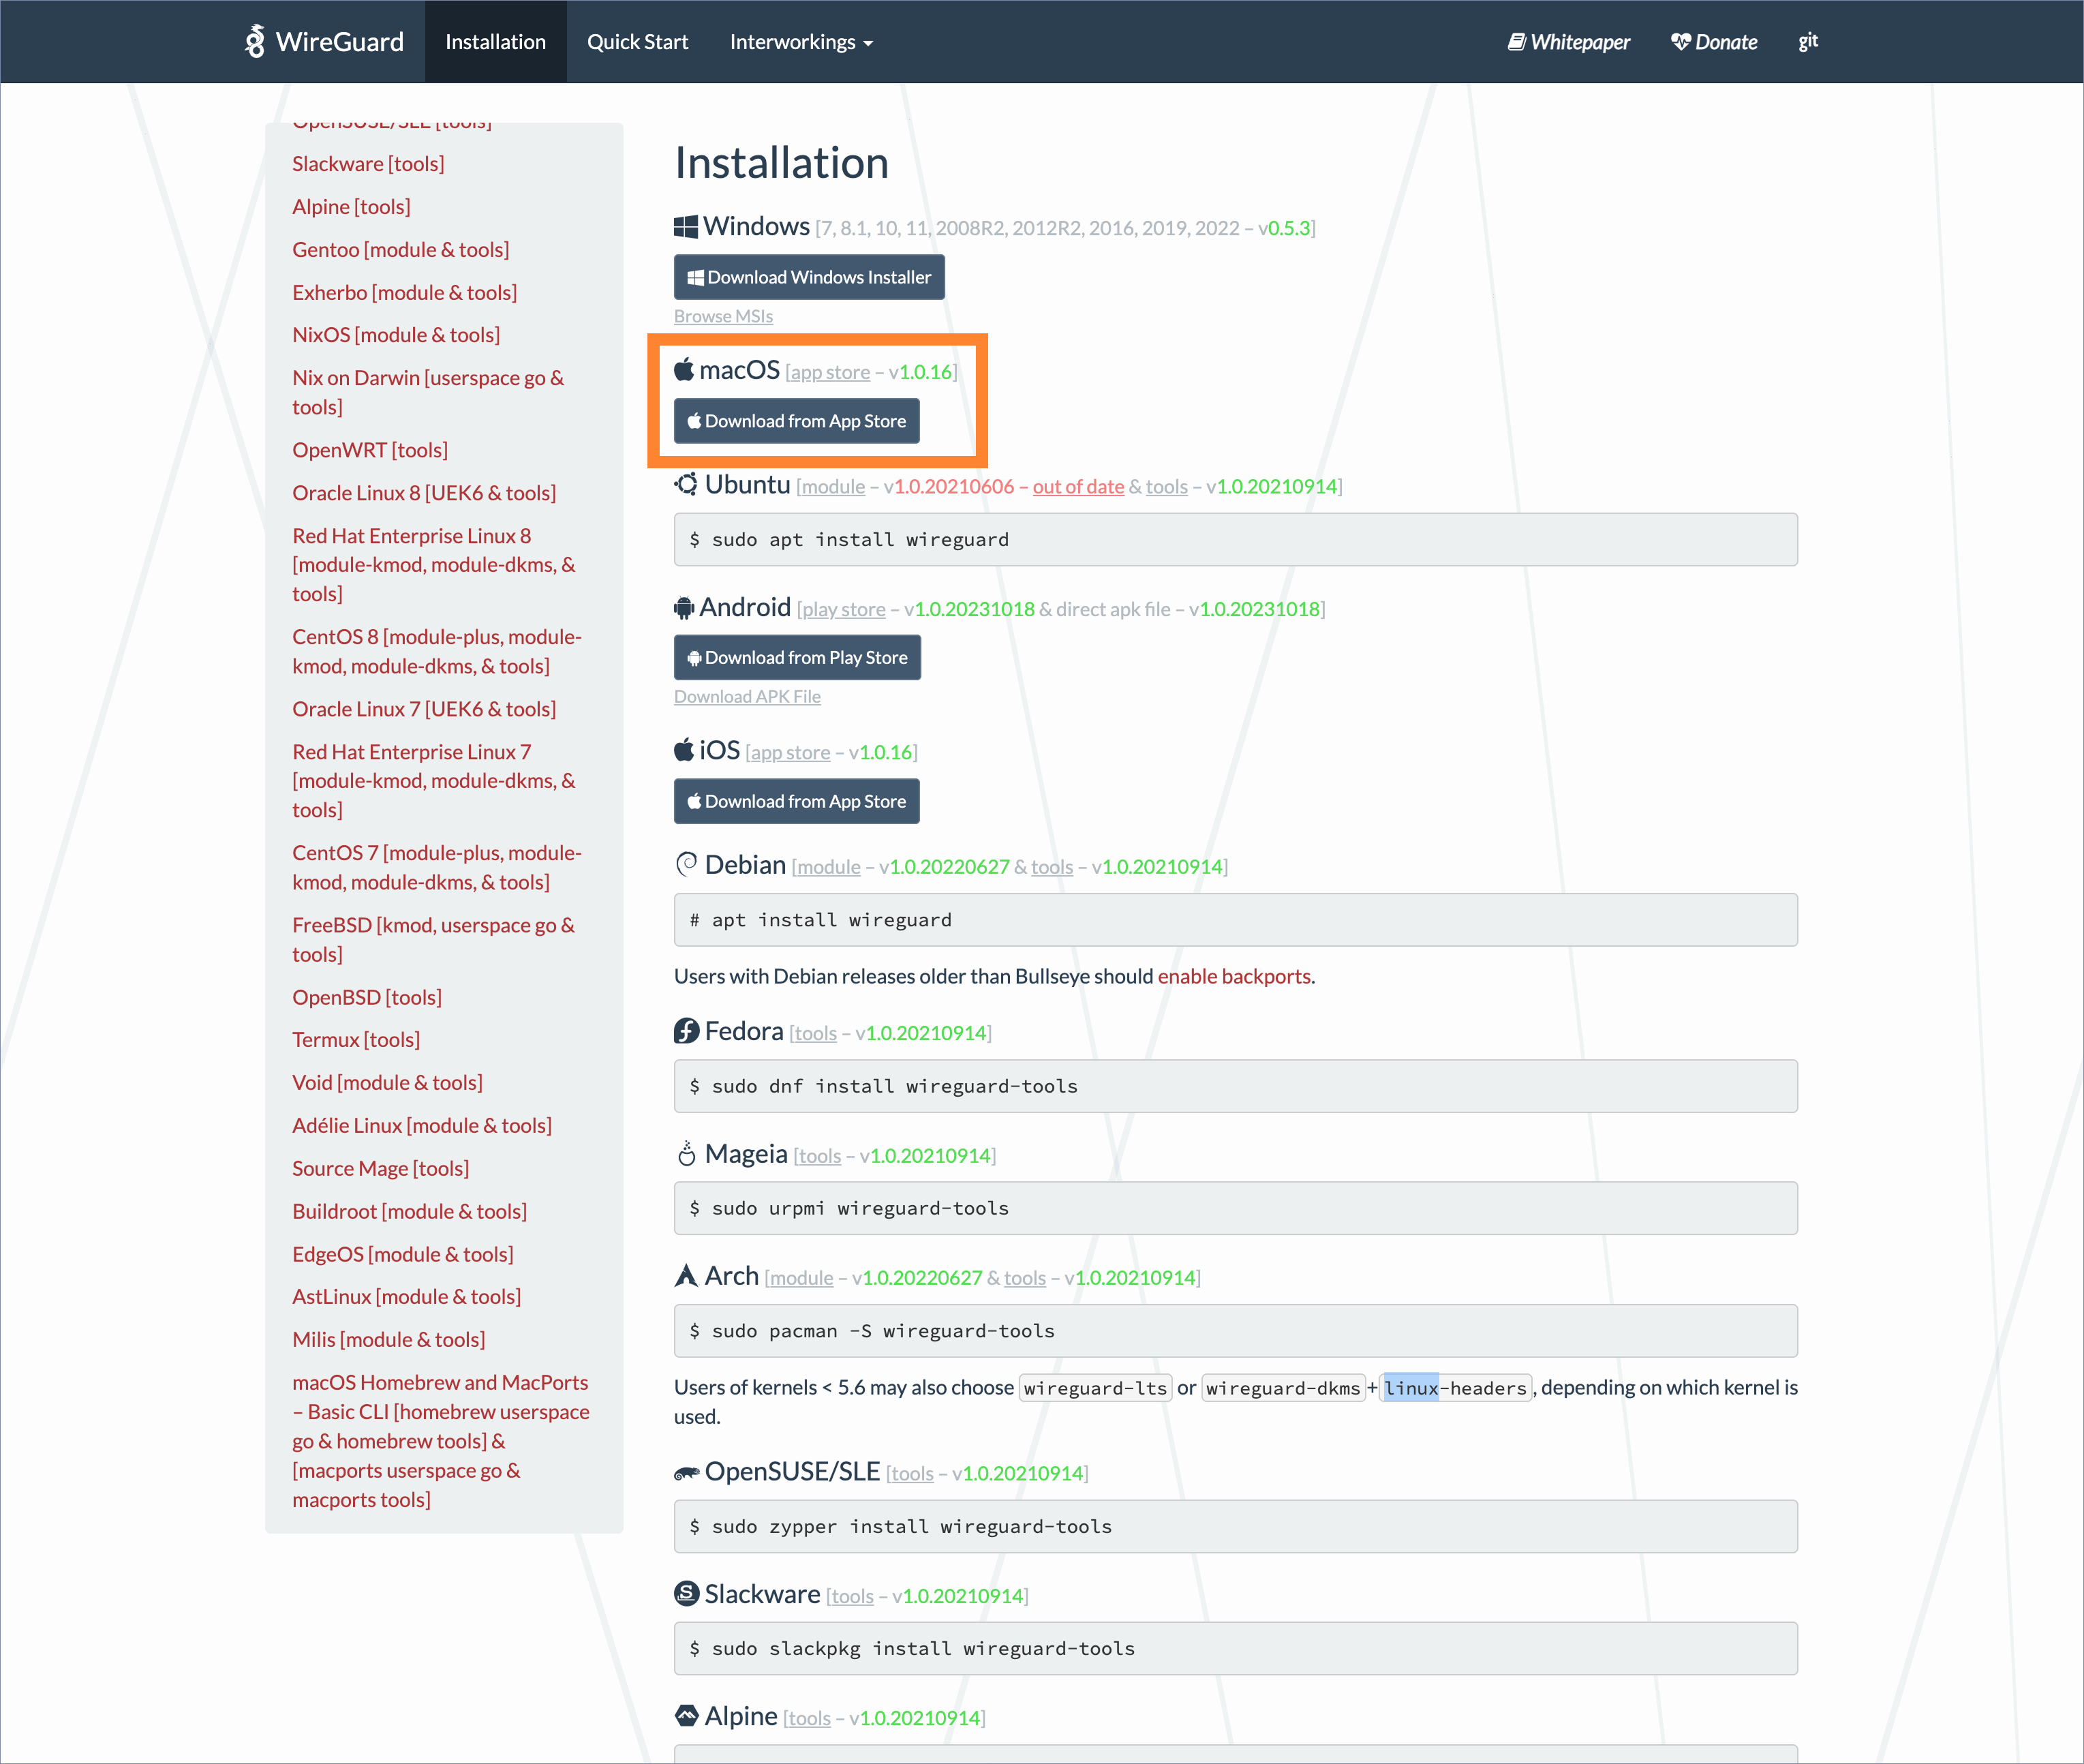Click the Whitepaper book icon in navbar
The width and height of the screenshot is (2084, 1764).
click(x=1516, y=42)
